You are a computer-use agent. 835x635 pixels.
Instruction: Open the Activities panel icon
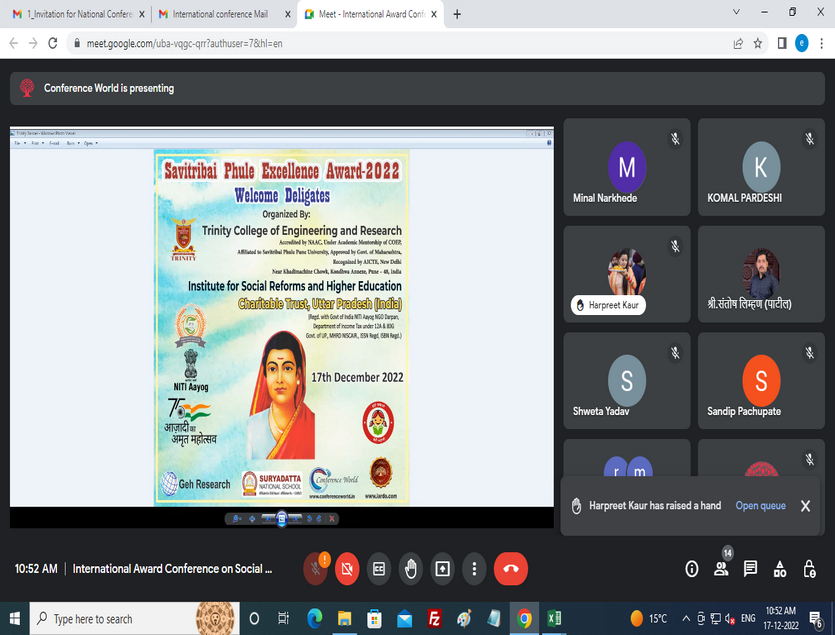tap(780, 569)
